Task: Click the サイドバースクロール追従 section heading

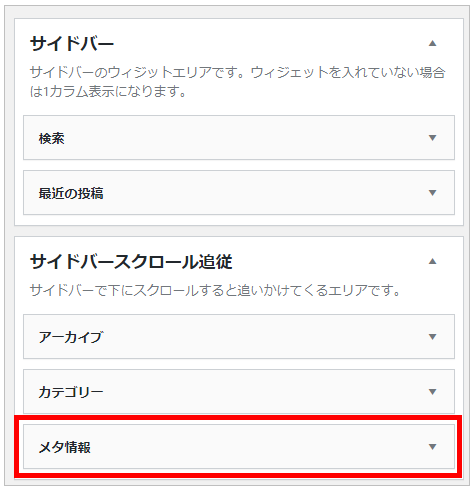Action: click(131, 262)
